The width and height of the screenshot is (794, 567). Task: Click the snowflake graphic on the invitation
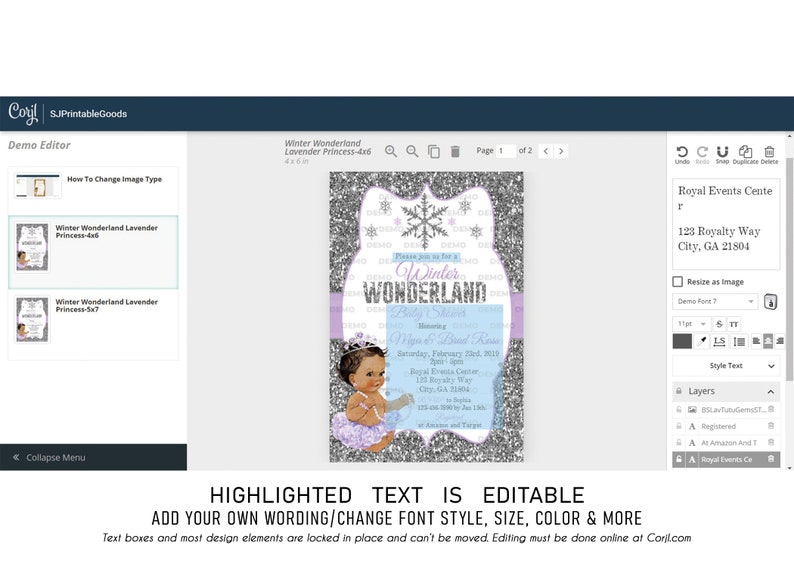point(424,221)
